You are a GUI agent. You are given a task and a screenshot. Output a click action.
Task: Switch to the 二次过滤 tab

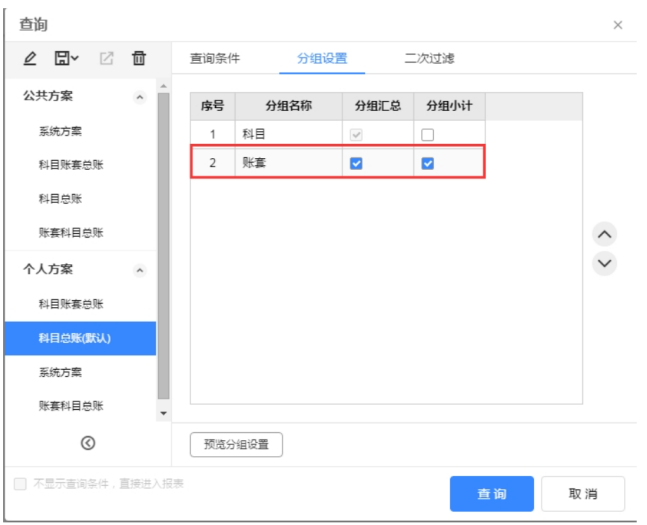pos(429,58)
